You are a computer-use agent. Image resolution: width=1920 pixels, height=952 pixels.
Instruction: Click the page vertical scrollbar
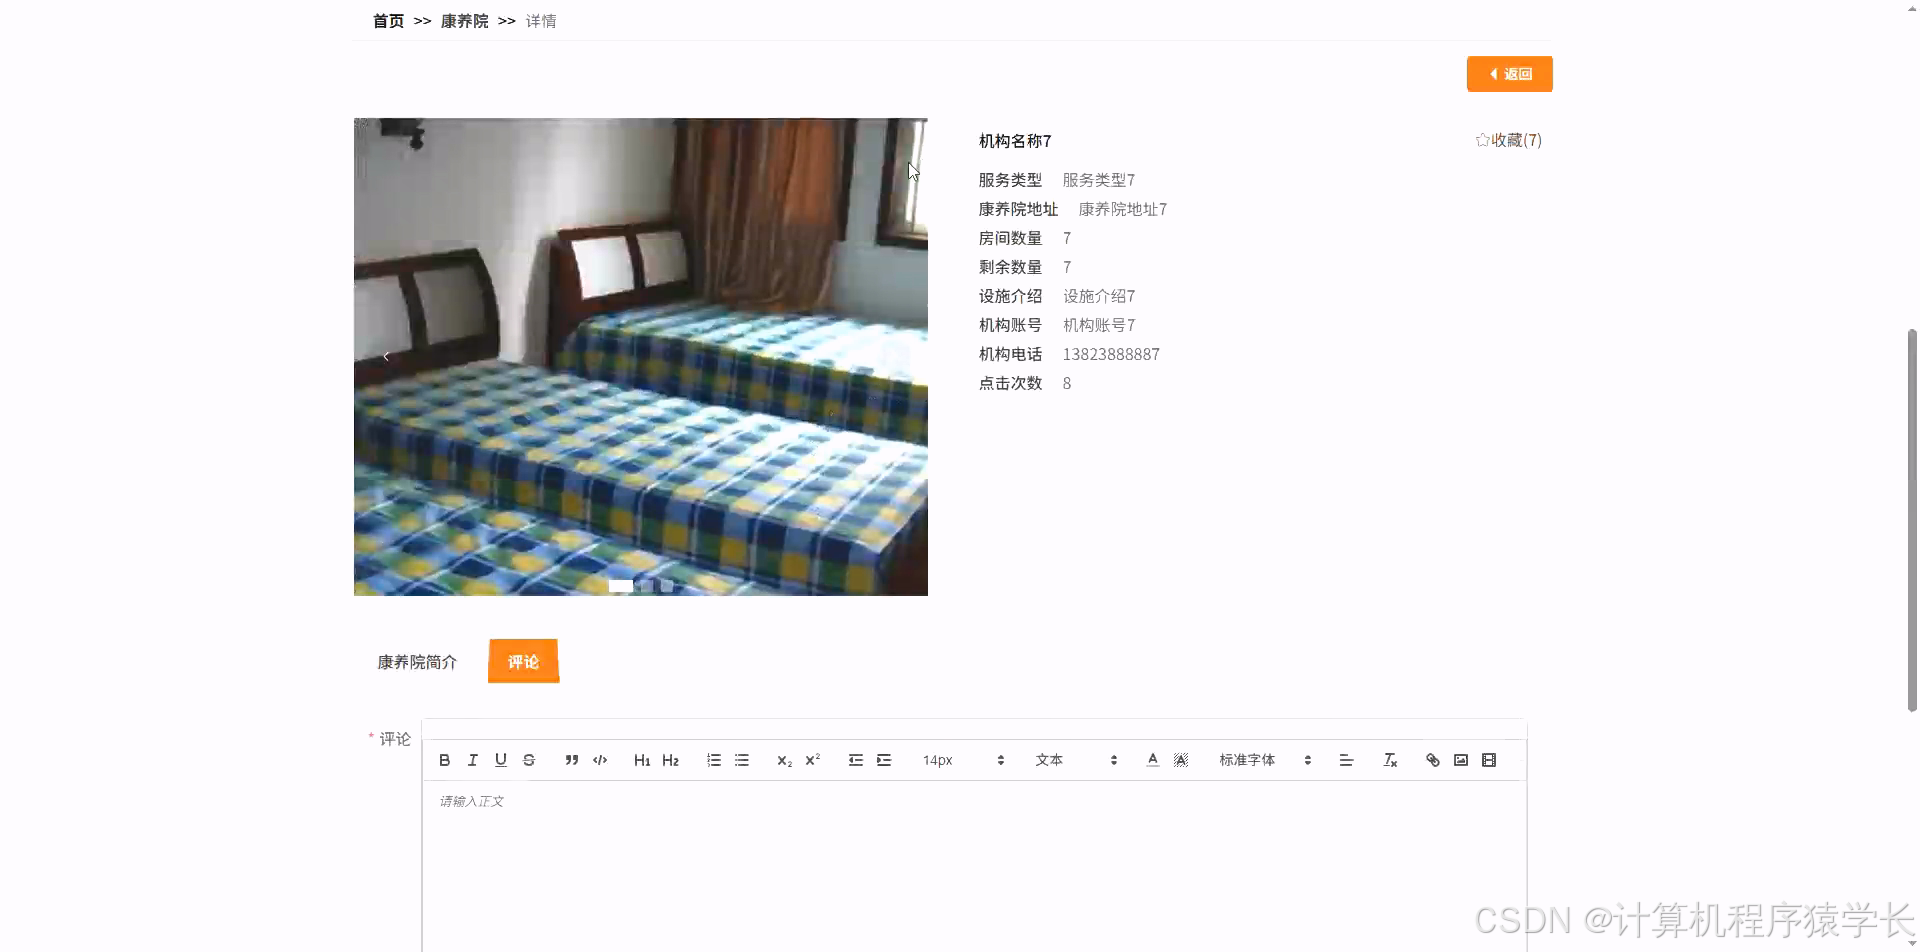[1912, 520]
